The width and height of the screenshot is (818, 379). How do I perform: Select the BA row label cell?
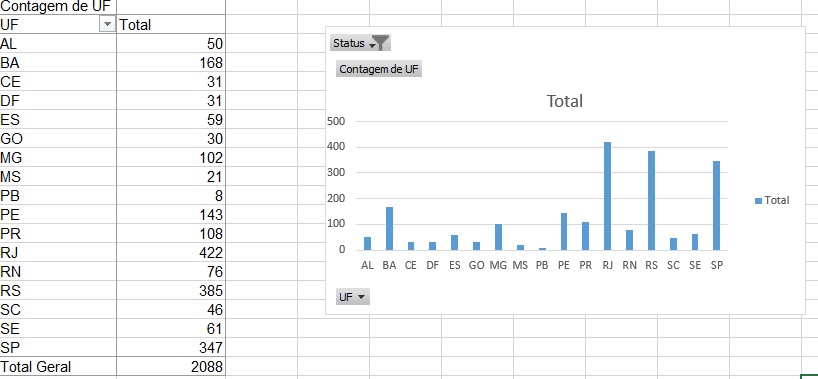[x=58, y=63]
